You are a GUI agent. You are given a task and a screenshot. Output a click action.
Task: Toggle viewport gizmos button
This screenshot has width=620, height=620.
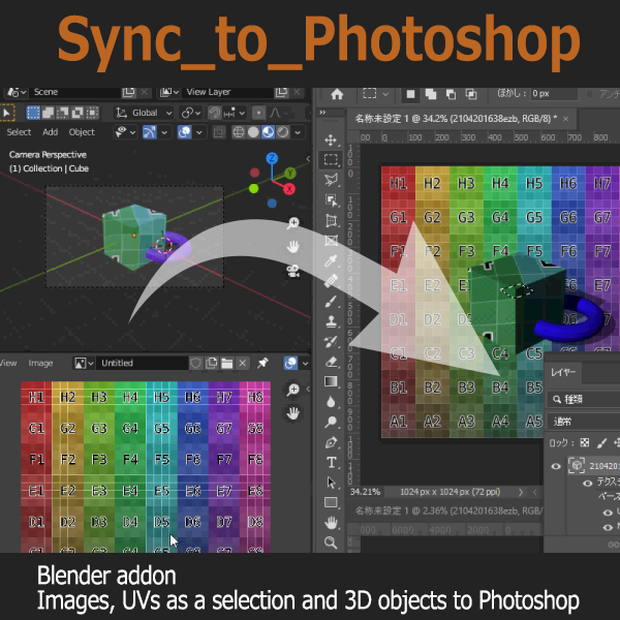149,132
